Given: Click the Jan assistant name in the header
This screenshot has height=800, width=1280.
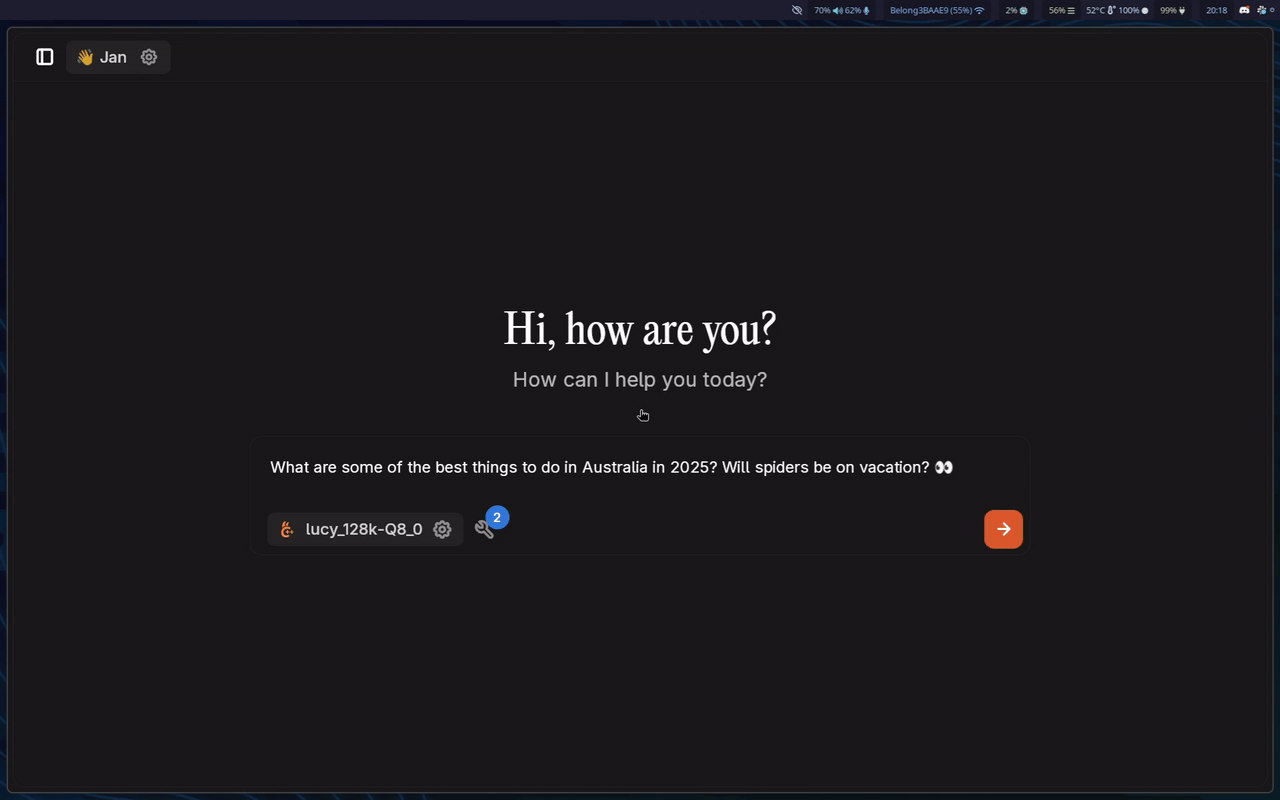Looking at the screenshot, I should pos(113,57).
